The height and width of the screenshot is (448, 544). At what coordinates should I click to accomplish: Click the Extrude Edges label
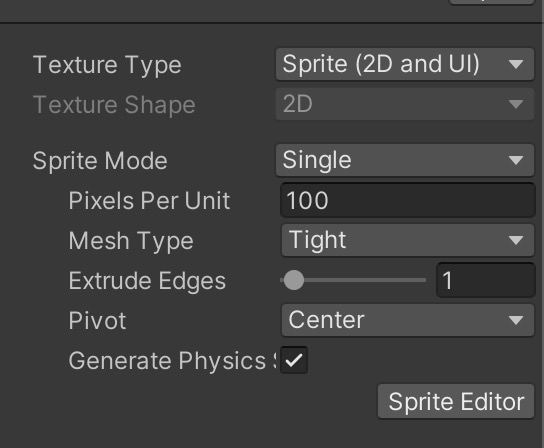pyautogui.click(x=147, y=281)
